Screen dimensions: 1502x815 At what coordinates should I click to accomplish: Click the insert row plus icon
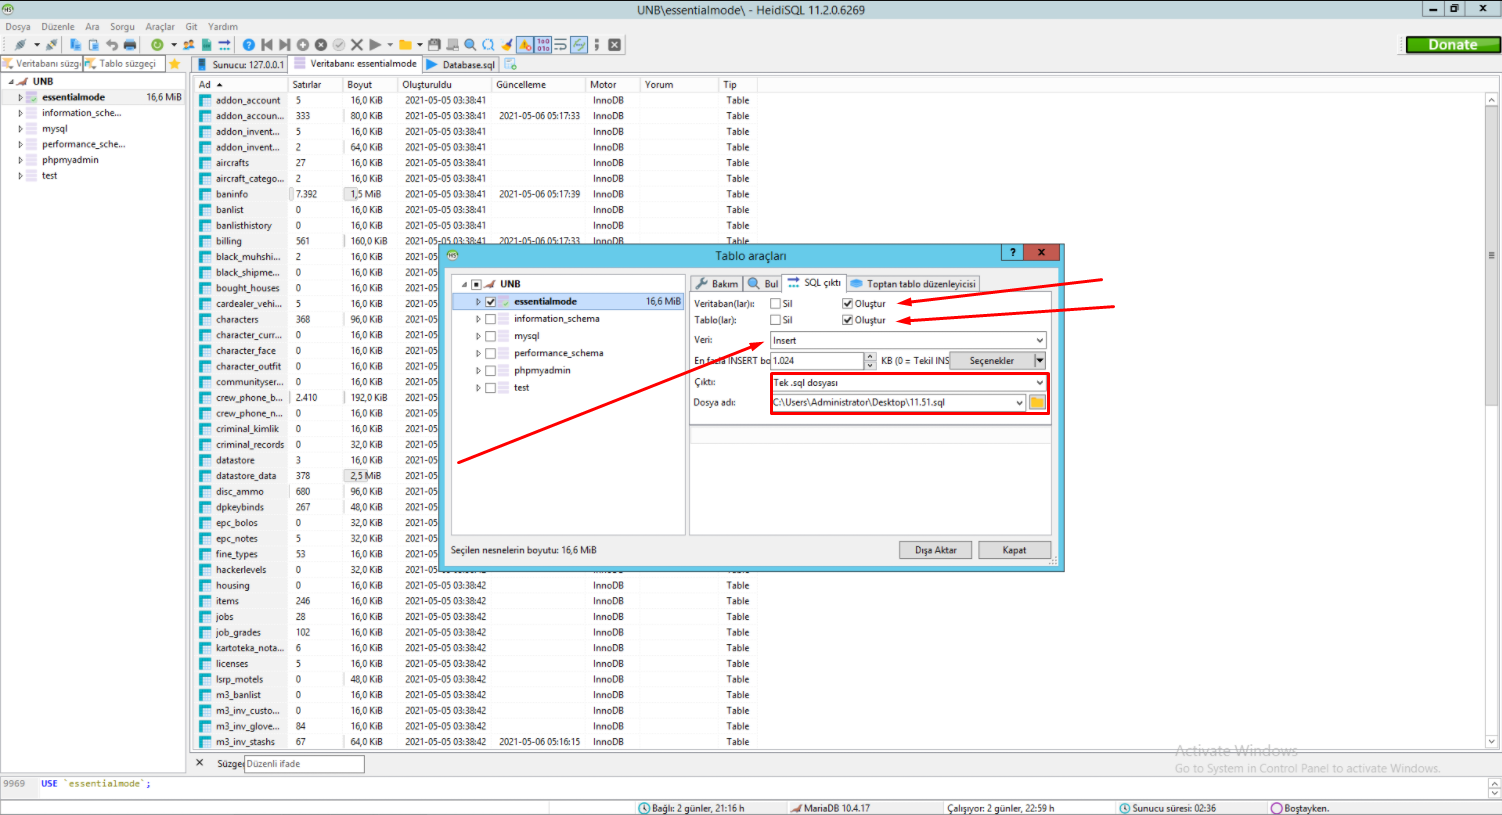click(302, 45)
